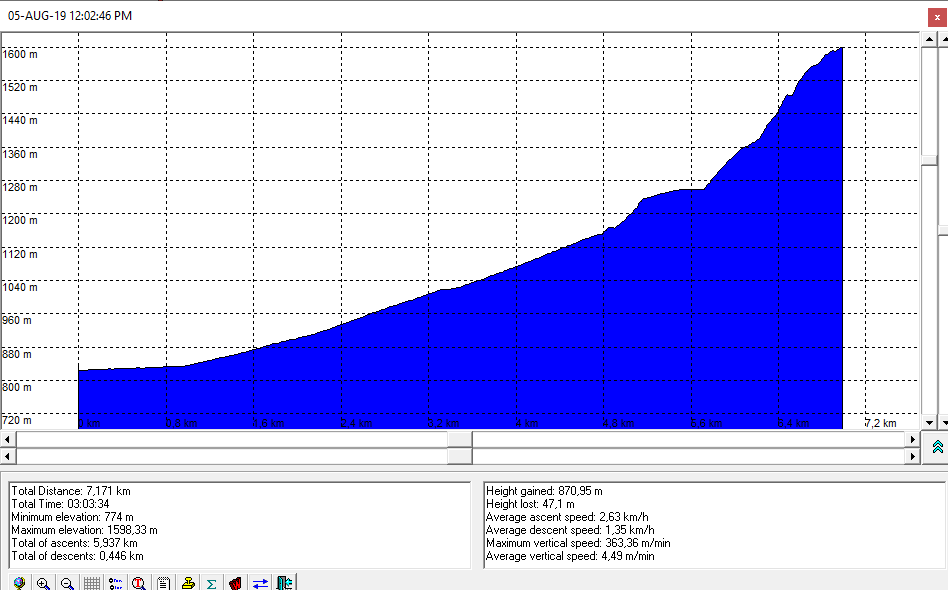Click right arrow of lower horizontal scrollbar
The height and width of the screenshot is (590, 948).
913,456
